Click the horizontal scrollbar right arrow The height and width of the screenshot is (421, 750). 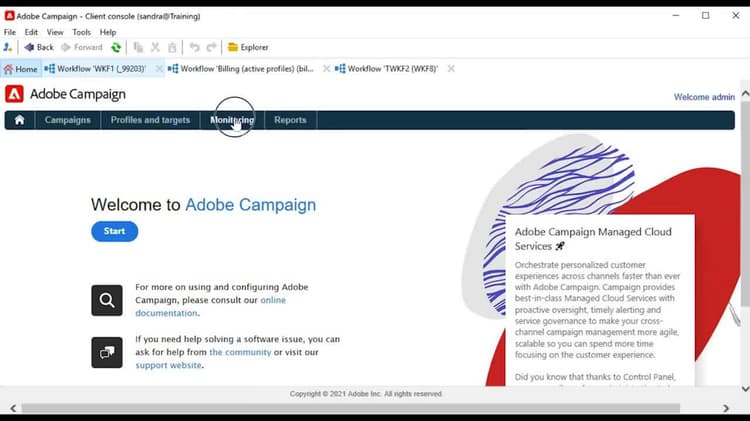coord(726,408)
